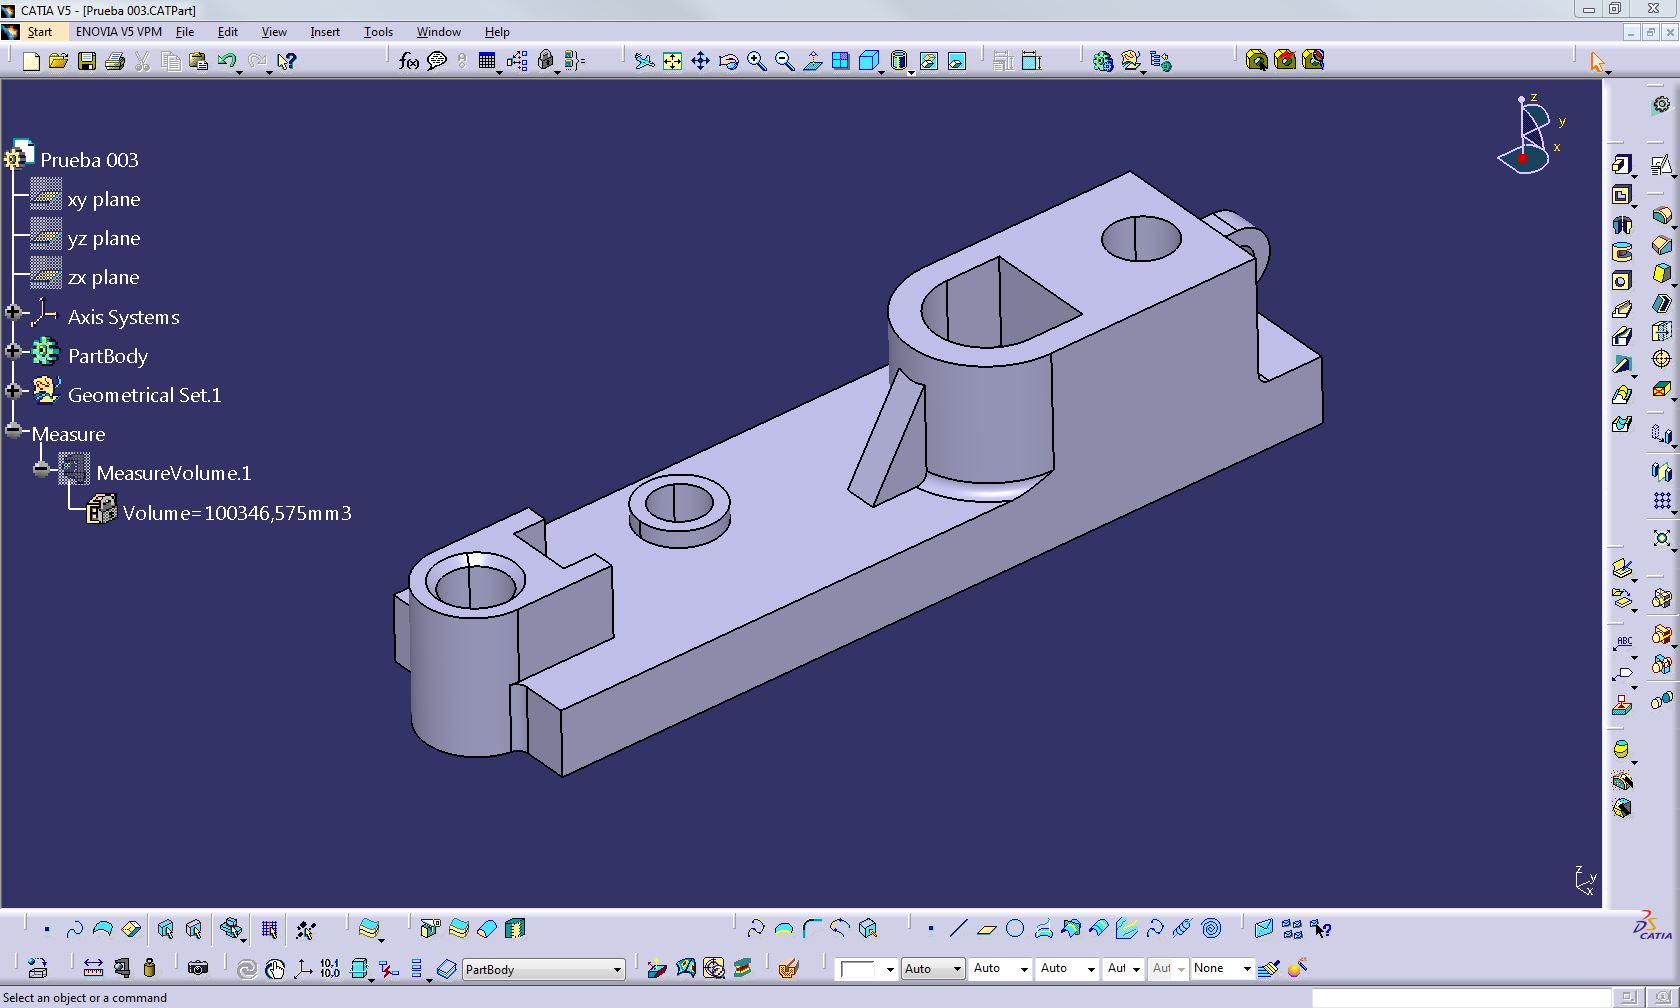This screenshot has width=1680, height=1008.
Task: Open the ENOVIA V5 VPM menu
Action: pyautogui.click(x=118, y=32)
